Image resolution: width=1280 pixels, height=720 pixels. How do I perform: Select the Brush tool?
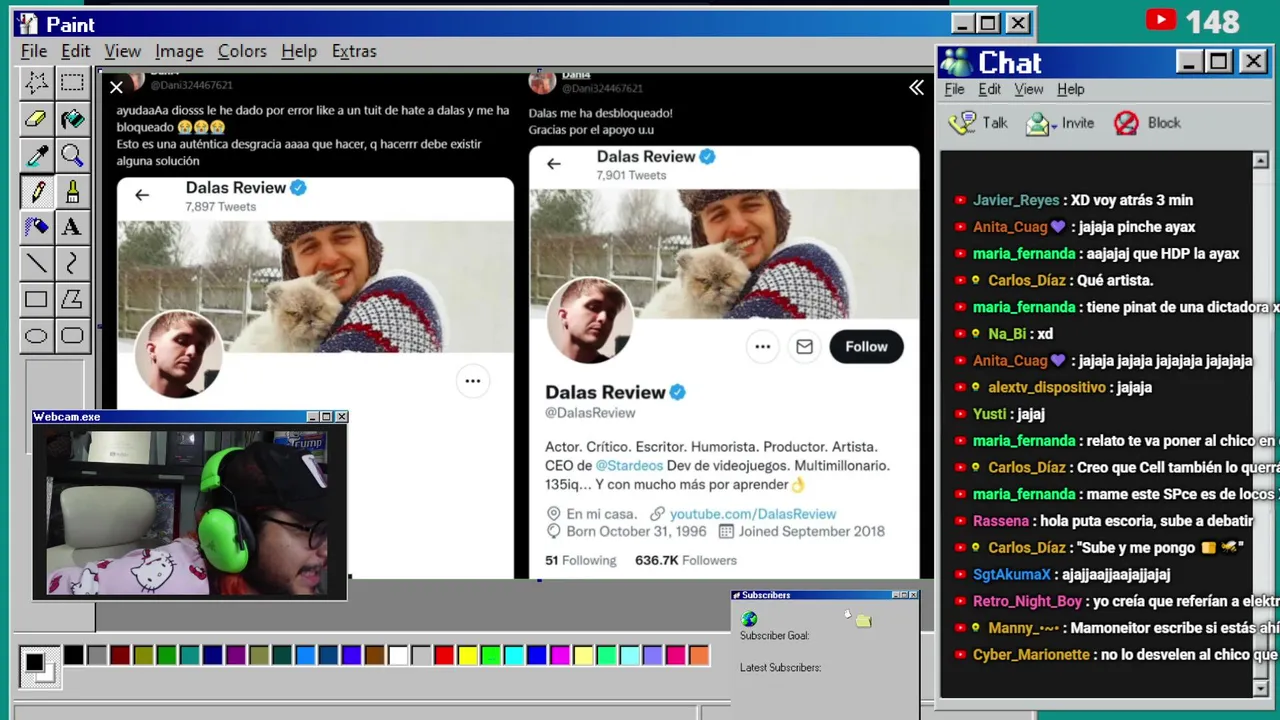[72, 191]
